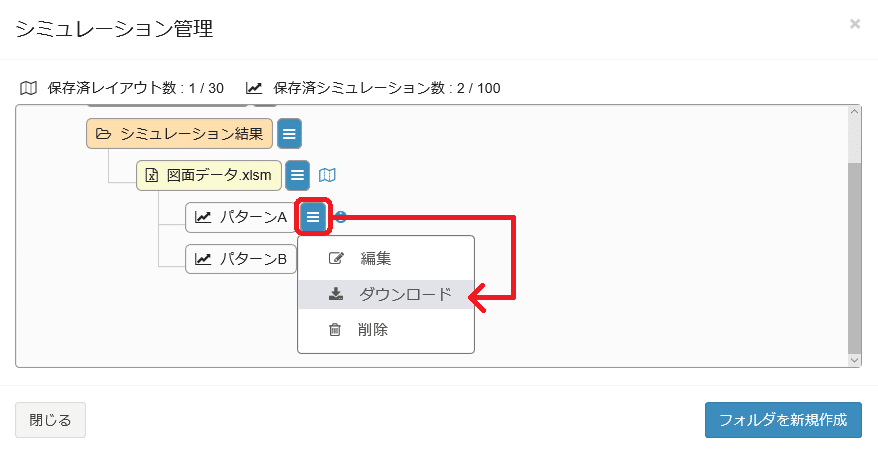Image resolution: width=878 pixels, height=455 pixels.
Task: Click the info icon next to パターンA
Action: [x=340, y=217]
